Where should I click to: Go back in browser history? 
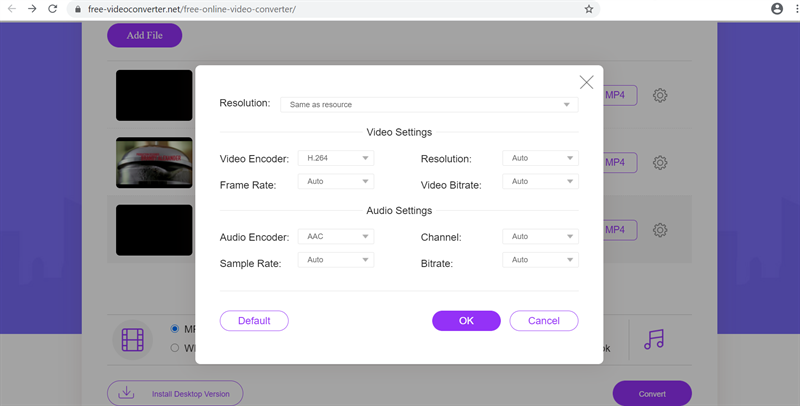(11, 9)
